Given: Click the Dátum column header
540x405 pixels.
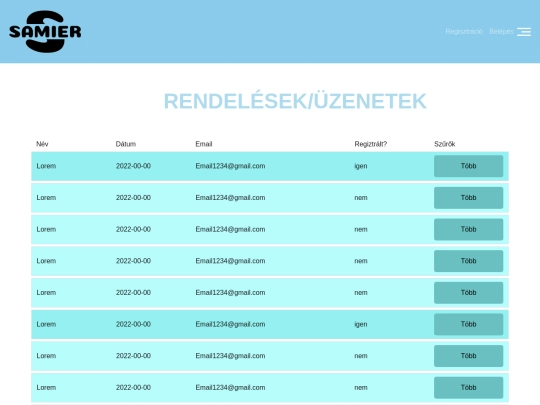Looking at the screenshot, I should pyautogui.click(x=126, y=144).
